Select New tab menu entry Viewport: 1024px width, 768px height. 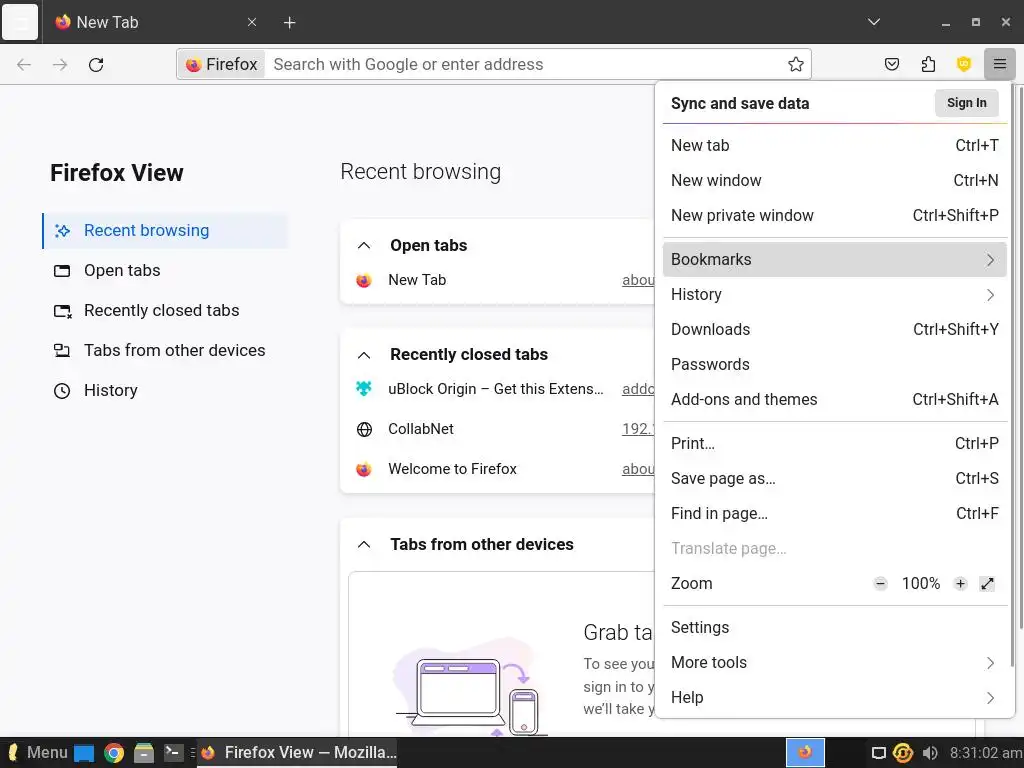point(835,146)
